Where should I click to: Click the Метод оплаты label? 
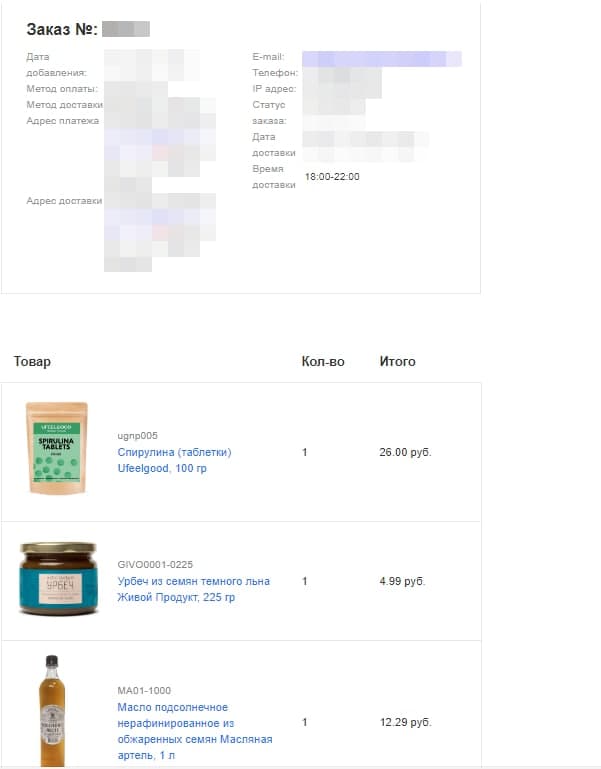click(x=62, y=89)
